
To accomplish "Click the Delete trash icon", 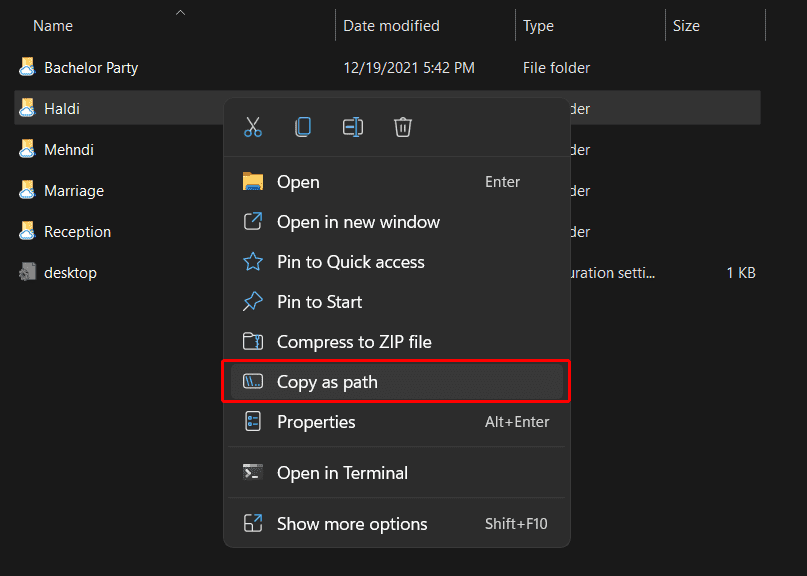I will (x=403, y=127).
